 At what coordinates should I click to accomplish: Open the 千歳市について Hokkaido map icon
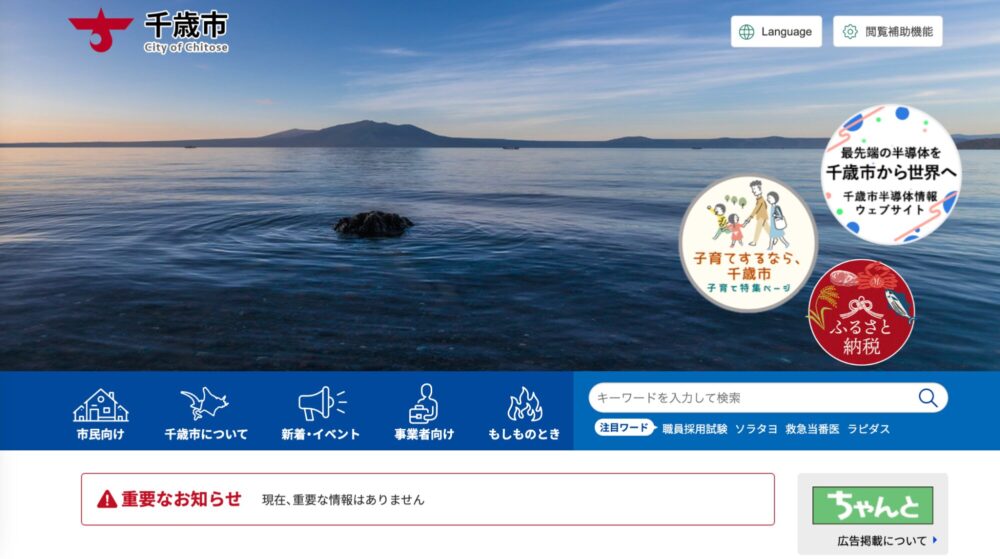(205, 403)
